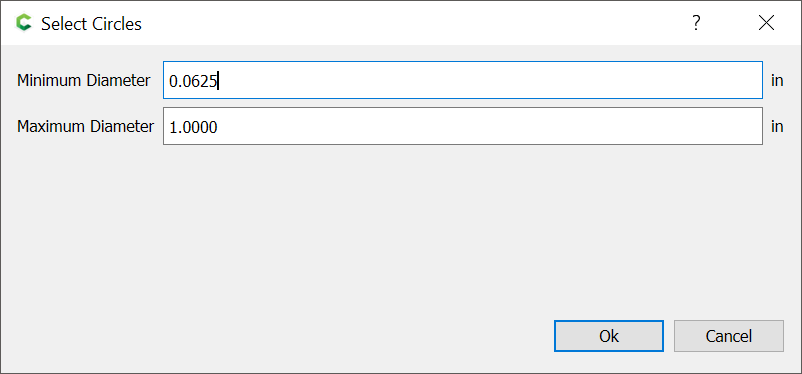Click the 'in' unit beside Minimum Diameter

pos(777,80)
